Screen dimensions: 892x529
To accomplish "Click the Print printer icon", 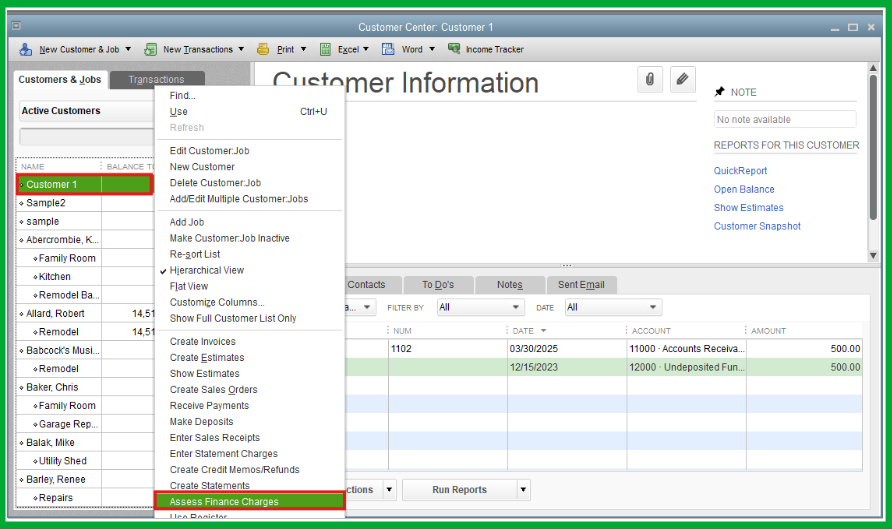I will [x=263, y=49].
